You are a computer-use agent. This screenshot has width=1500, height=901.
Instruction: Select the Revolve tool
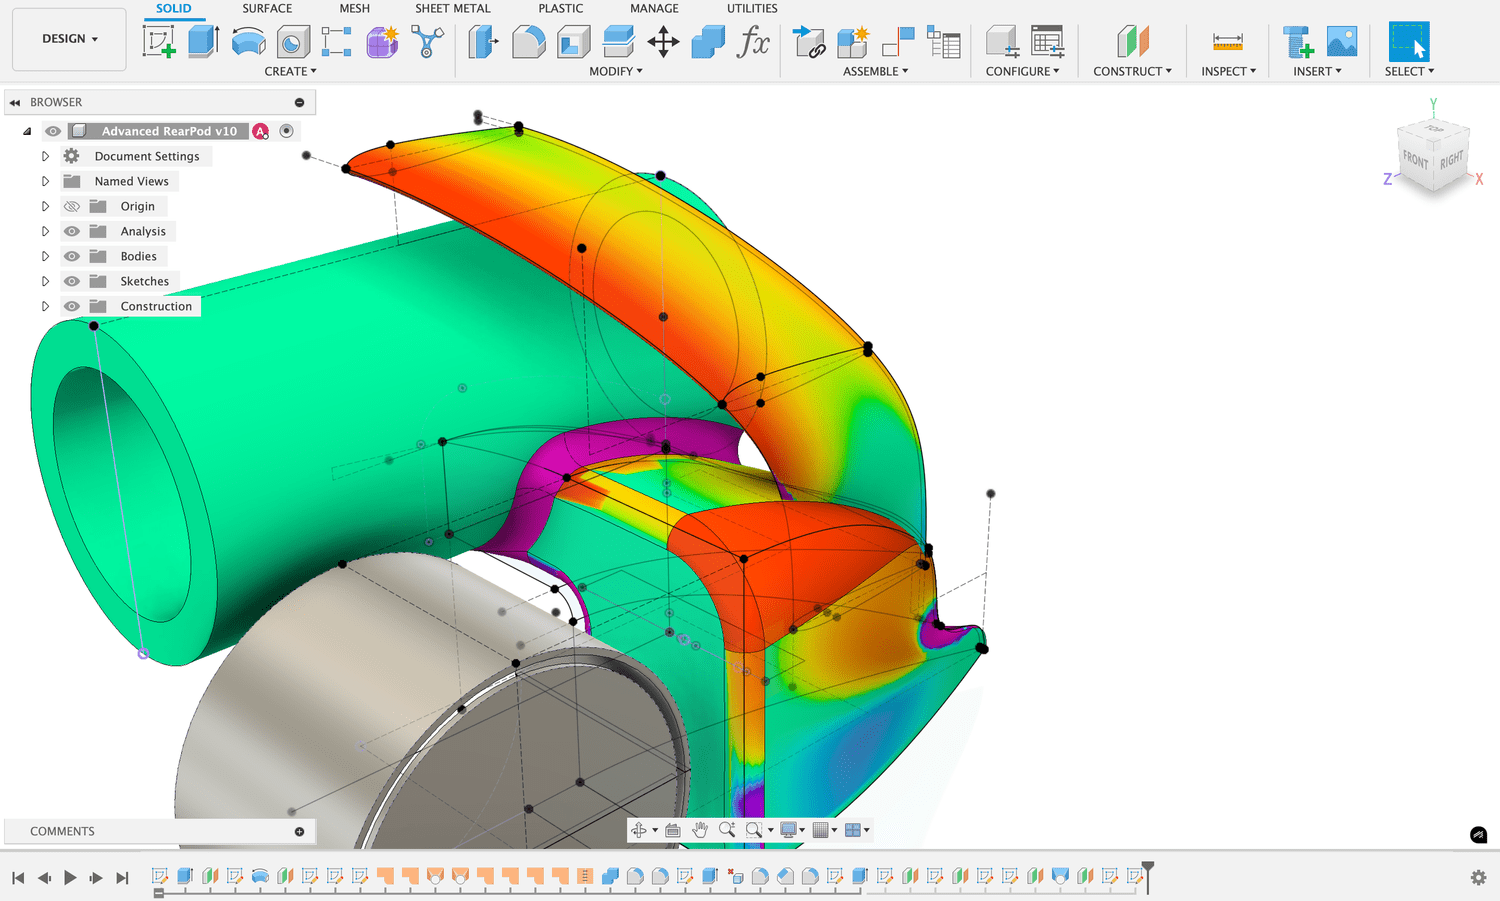pos(248,42)
